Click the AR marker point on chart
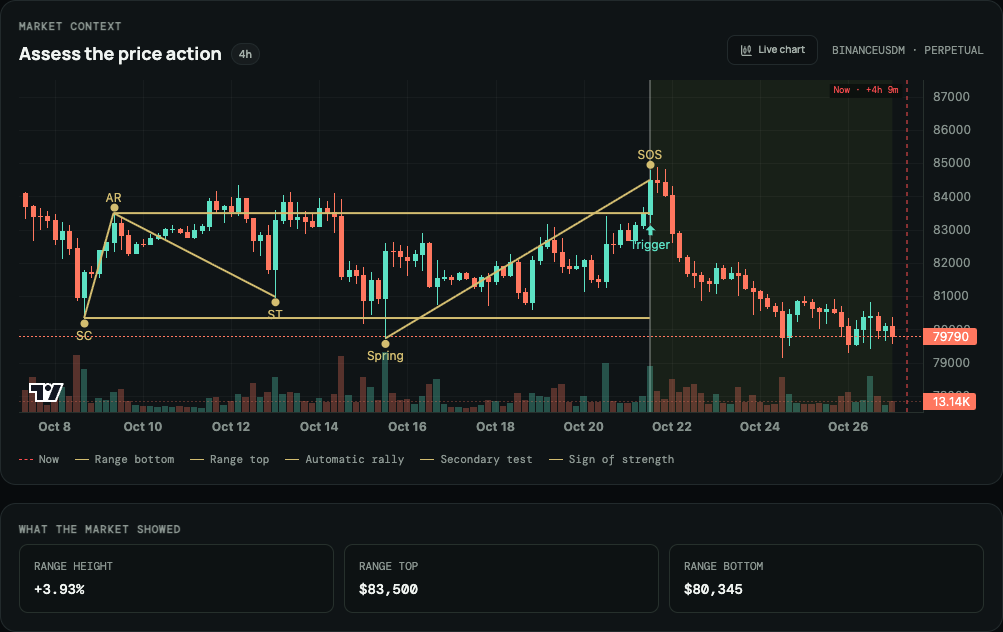 [x=115, y=207]
